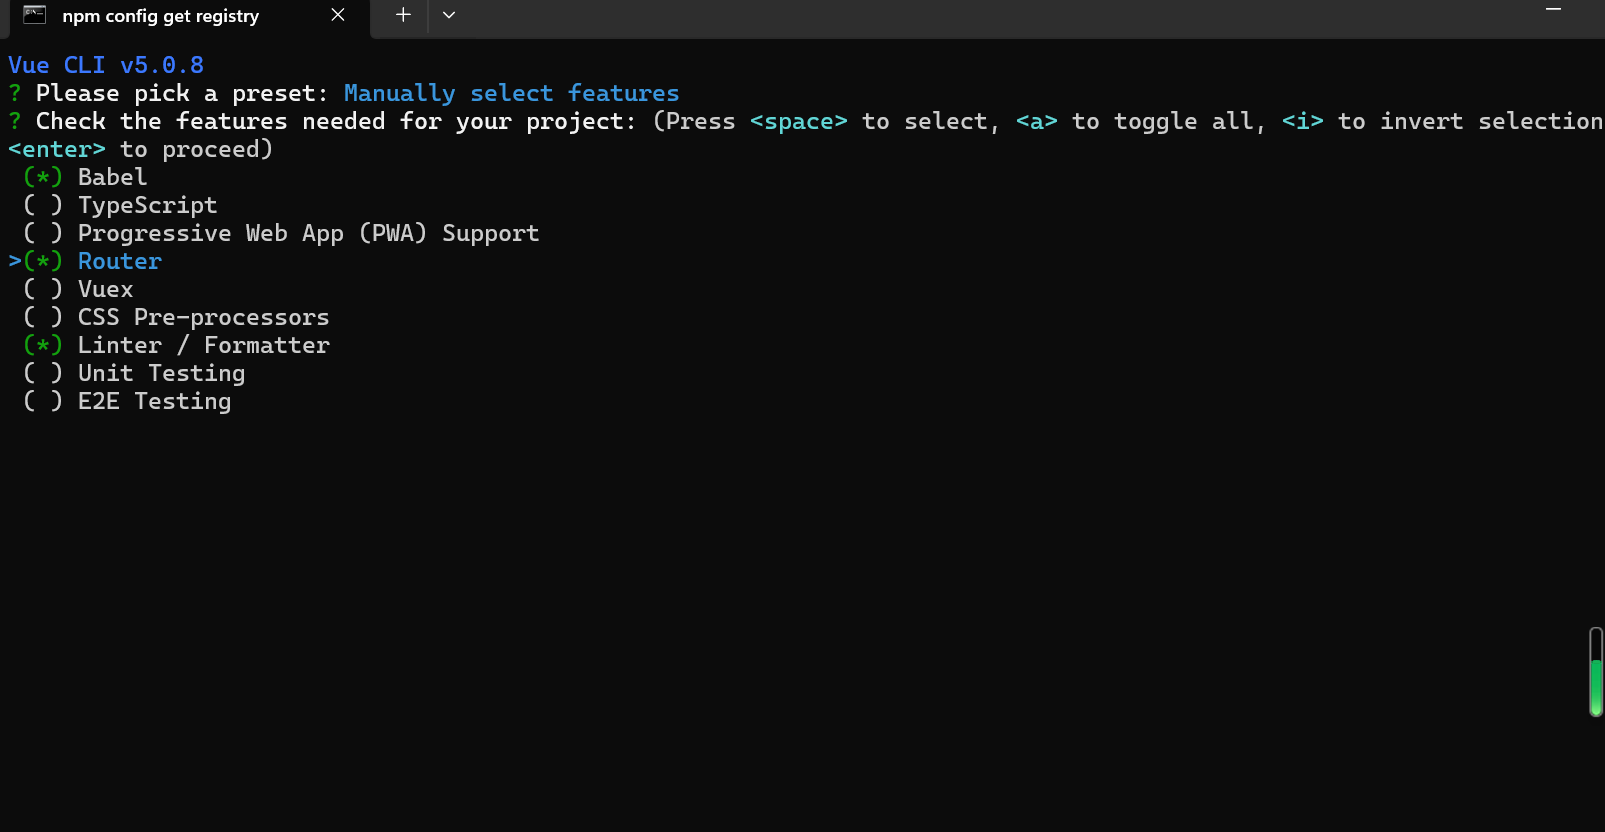The width and height of the screenshot is (1605, 832).
Task: Toggle the Linter / Formatter checkbox
Action: point(43,345)
